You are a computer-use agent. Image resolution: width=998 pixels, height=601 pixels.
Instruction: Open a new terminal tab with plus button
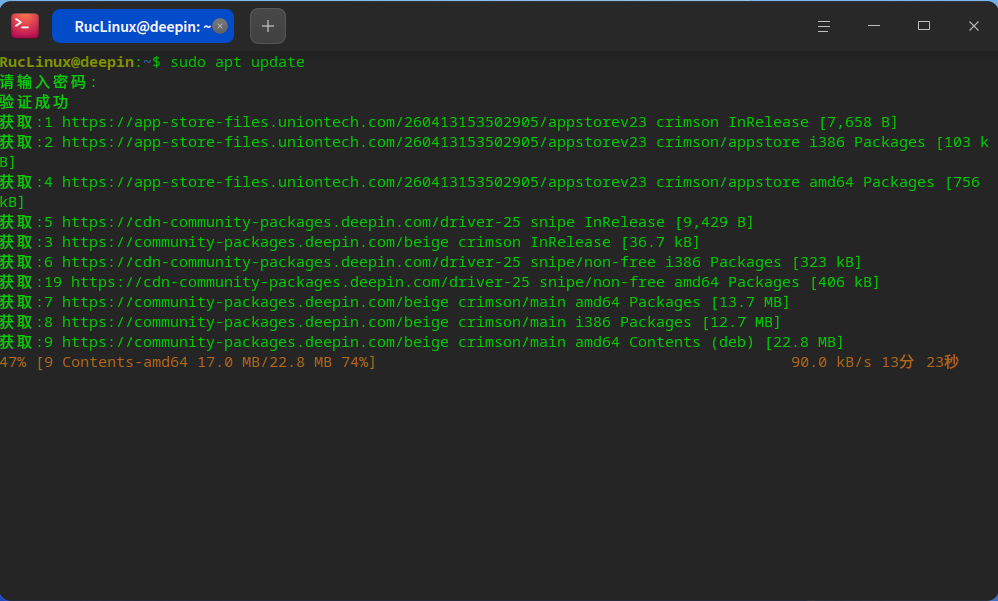267,26
